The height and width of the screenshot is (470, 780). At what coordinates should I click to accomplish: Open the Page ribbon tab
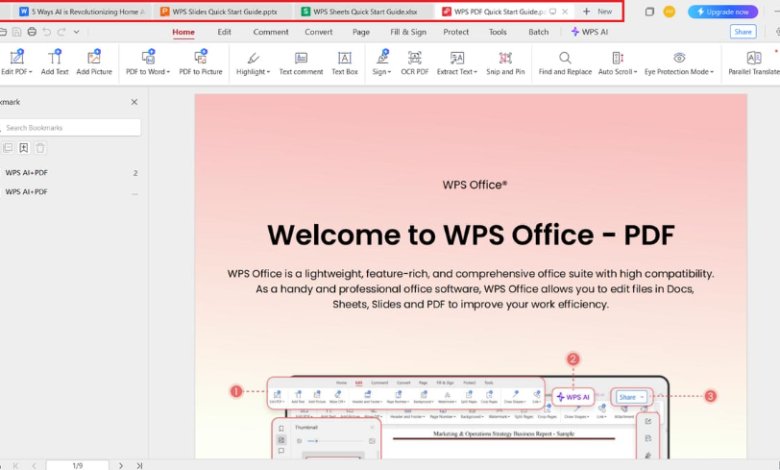click(x=361, y=32)
